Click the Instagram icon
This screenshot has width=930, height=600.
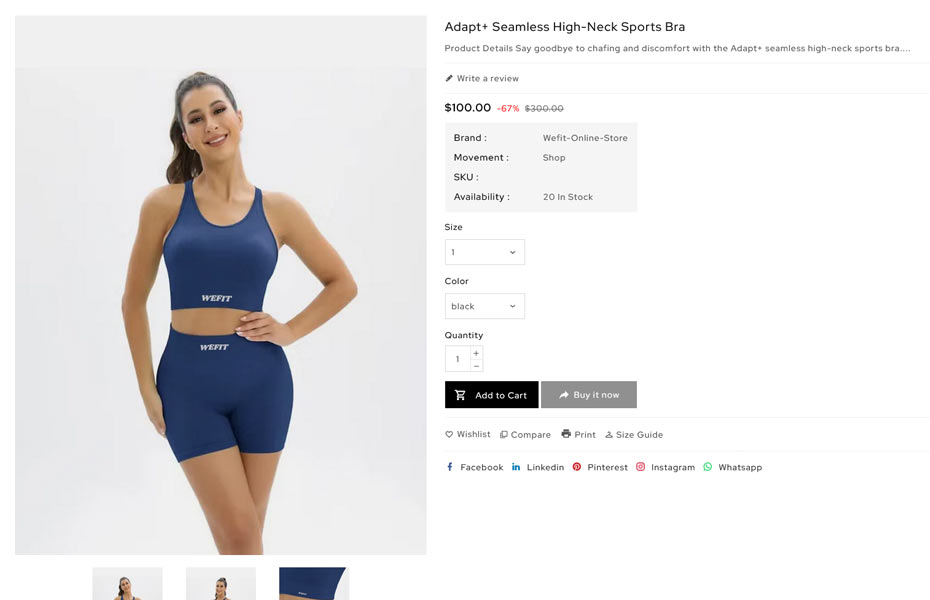click(x=641, y=467)
